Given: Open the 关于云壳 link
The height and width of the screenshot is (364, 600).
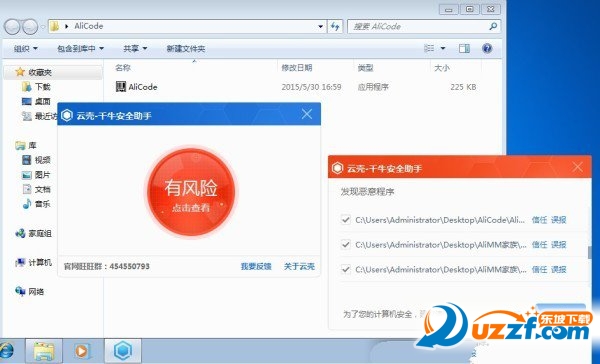Looking at the screenshot, I should tap(299, 266).
